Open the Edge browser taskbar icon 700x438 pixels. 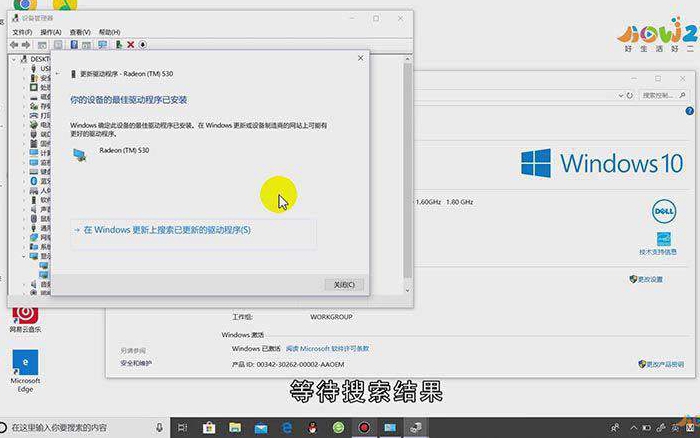point(287,428)
